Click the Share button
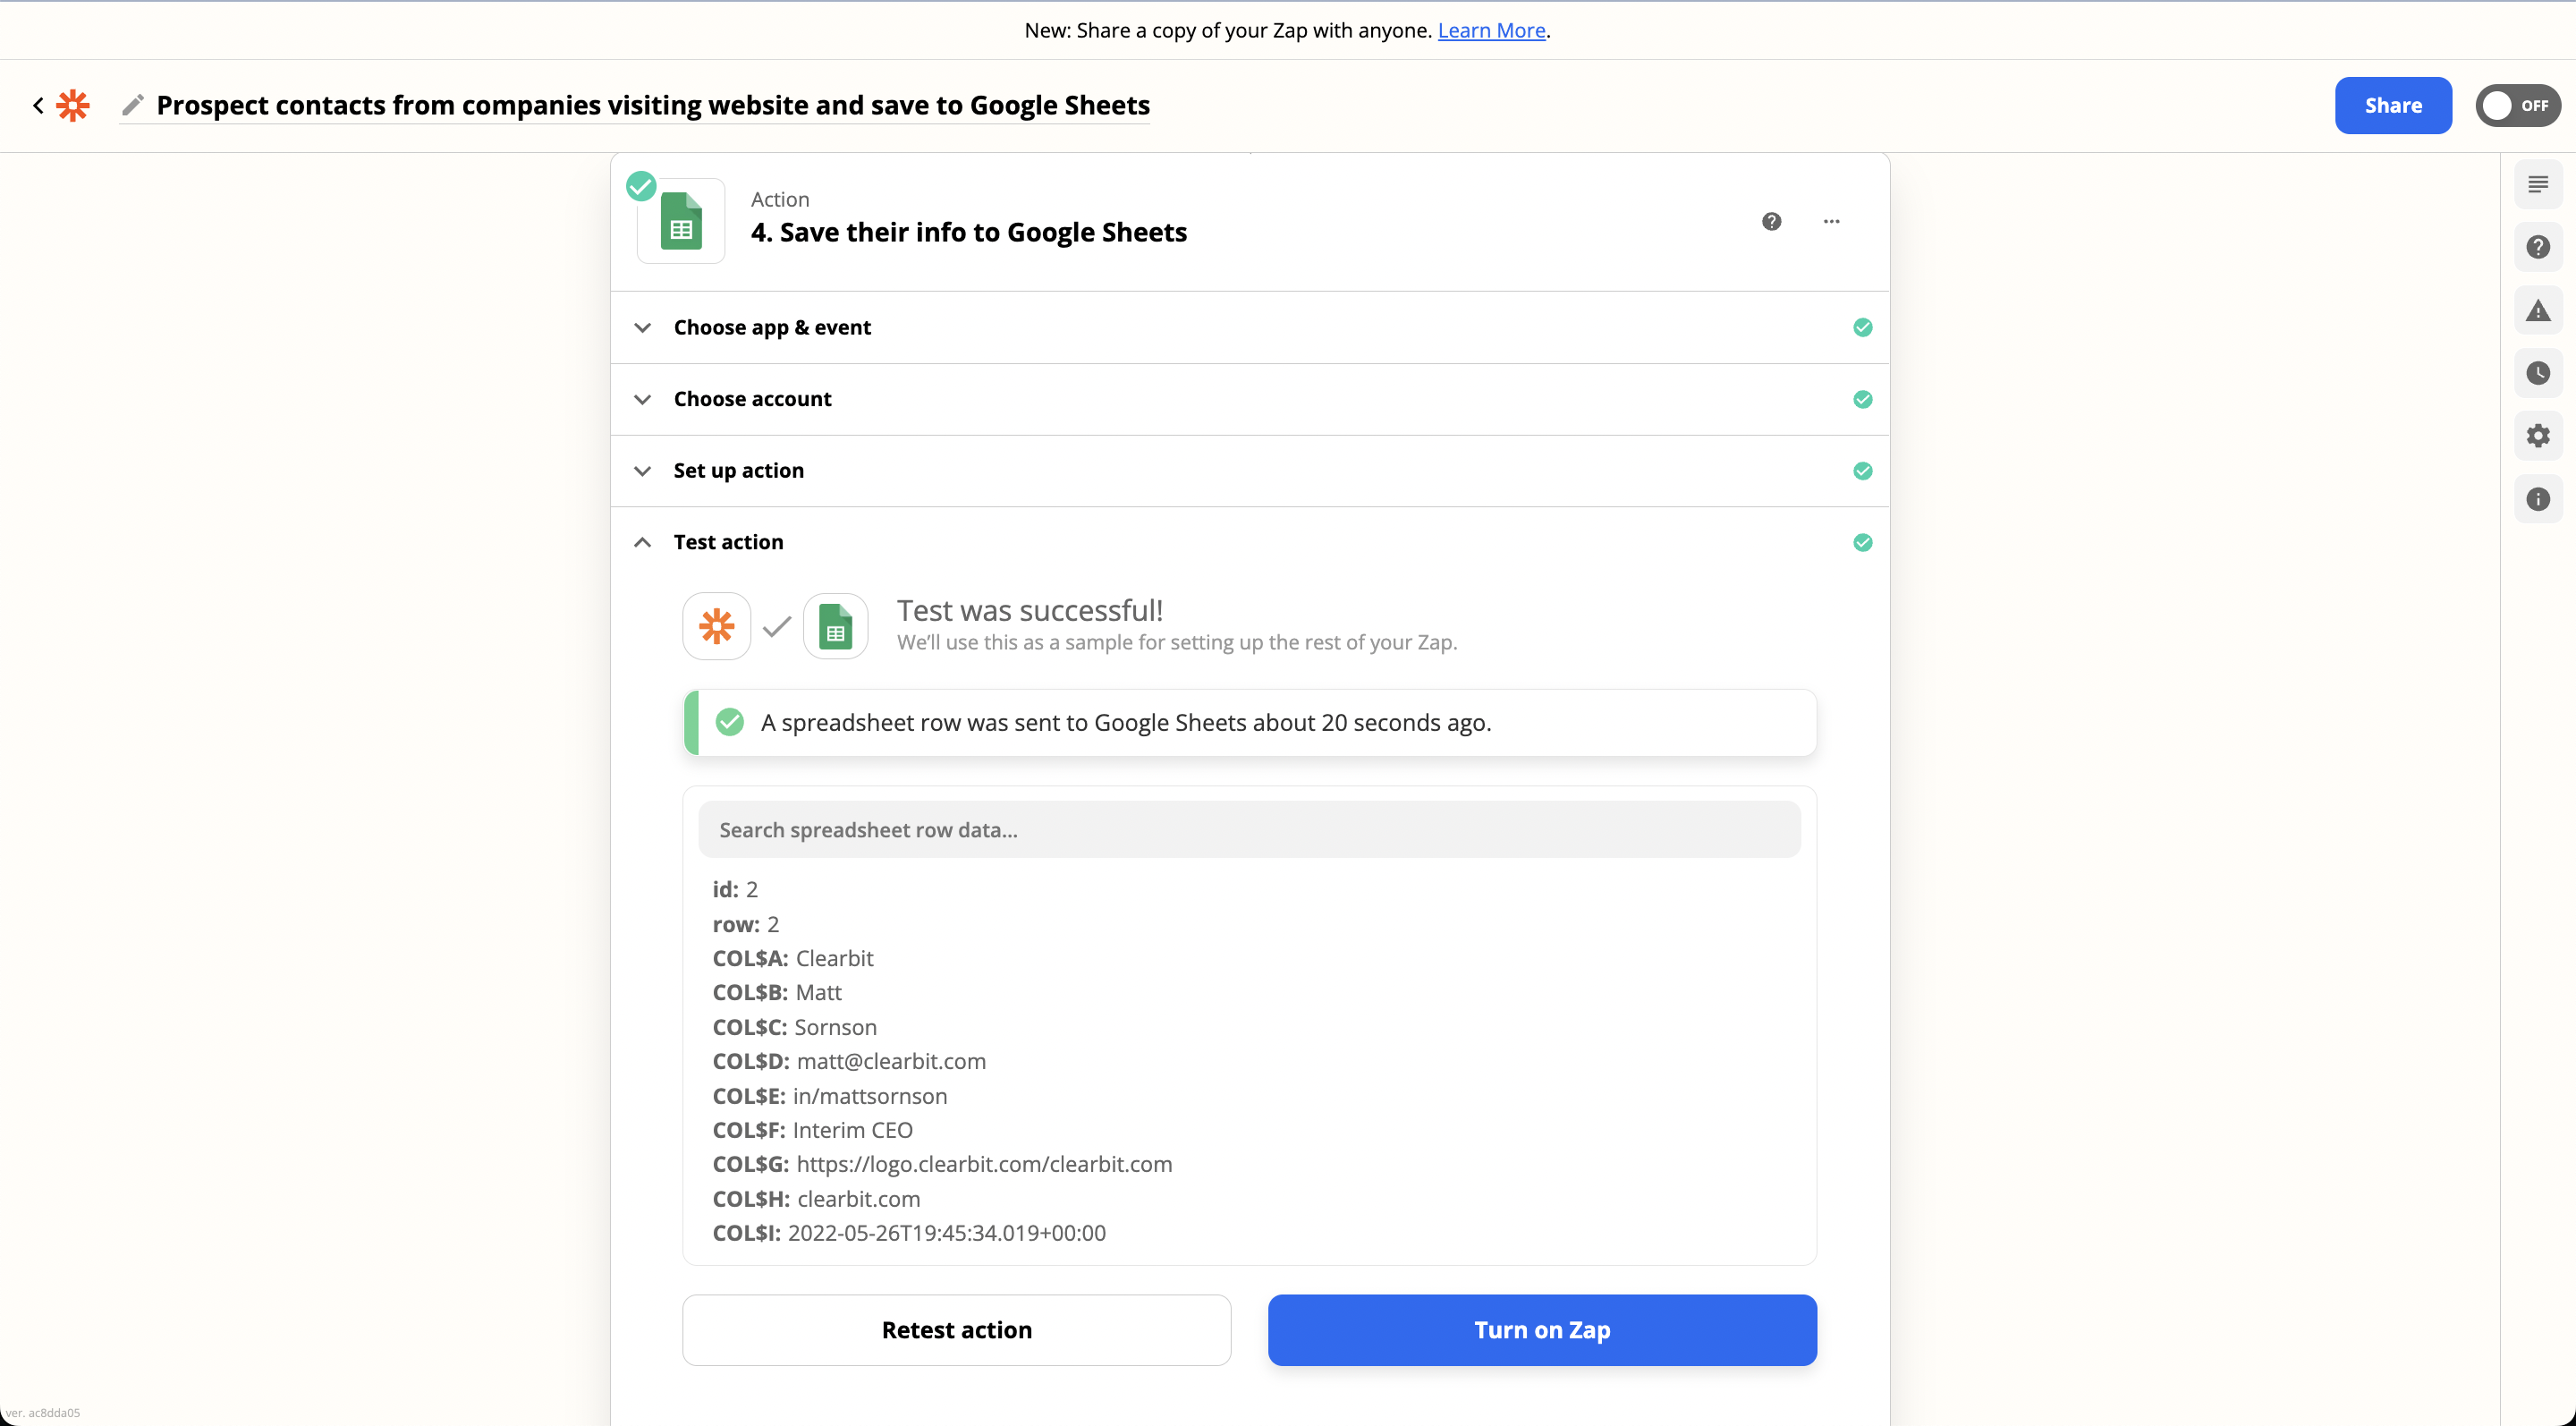2576x1426 pixels. [2393, 105]
